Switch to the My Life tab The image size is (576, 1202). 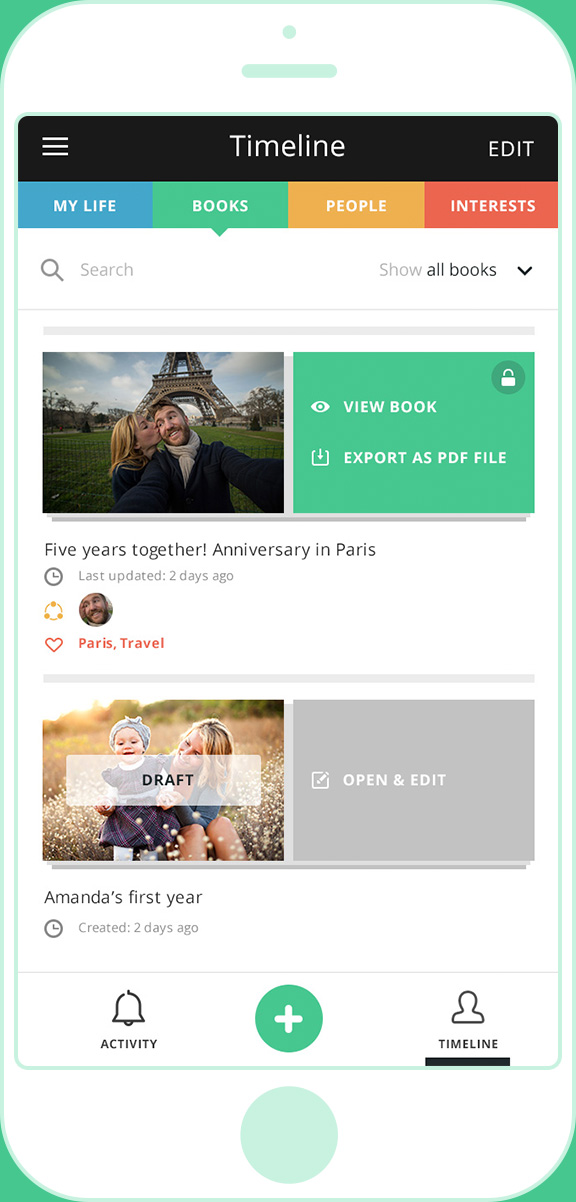85,206
